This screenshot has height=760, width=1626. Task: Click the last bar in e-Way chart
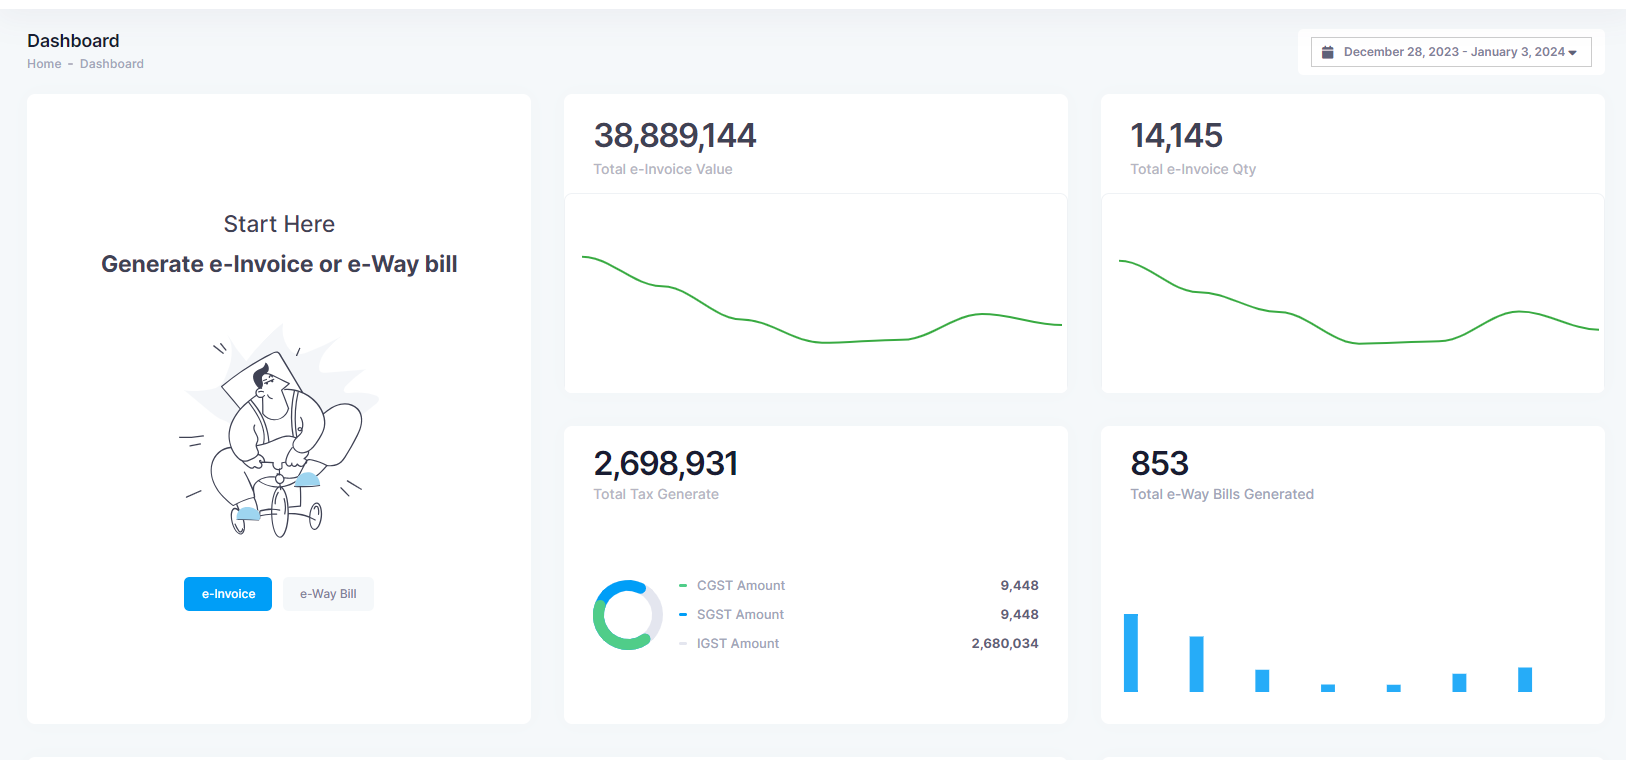point(1525,680)
